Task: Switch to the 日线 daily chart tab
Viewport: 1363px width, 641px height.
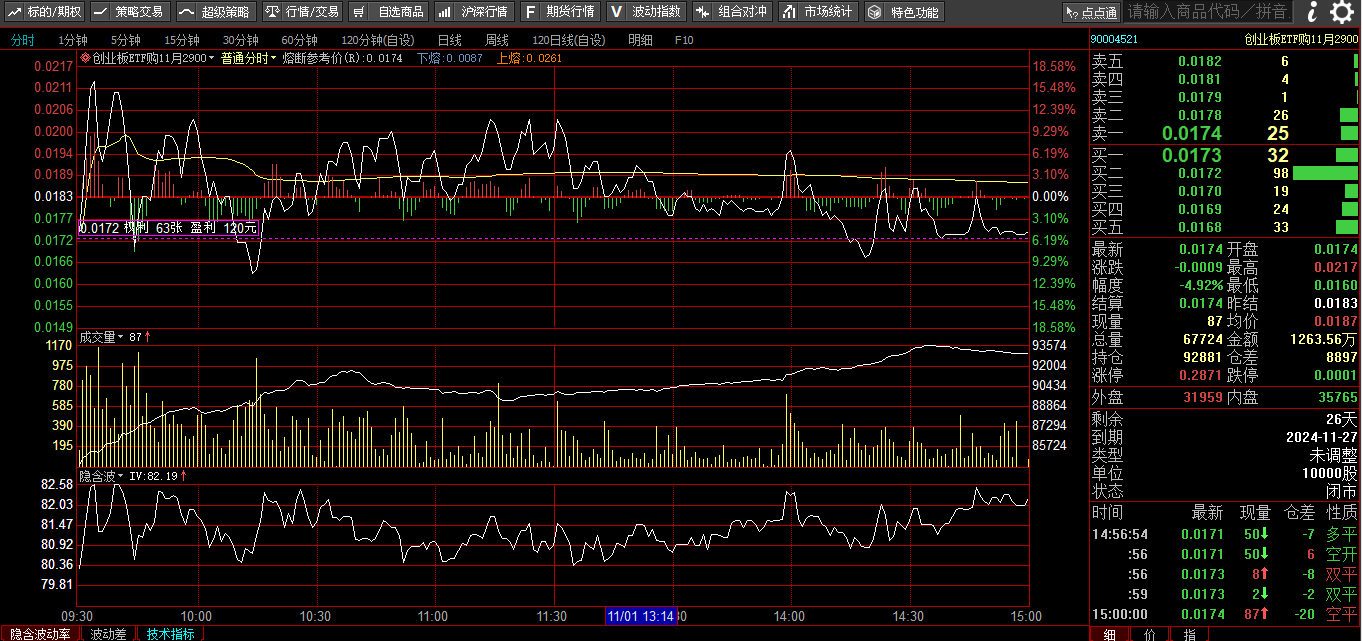Action: pyautogui.click(x=449, y=40)
